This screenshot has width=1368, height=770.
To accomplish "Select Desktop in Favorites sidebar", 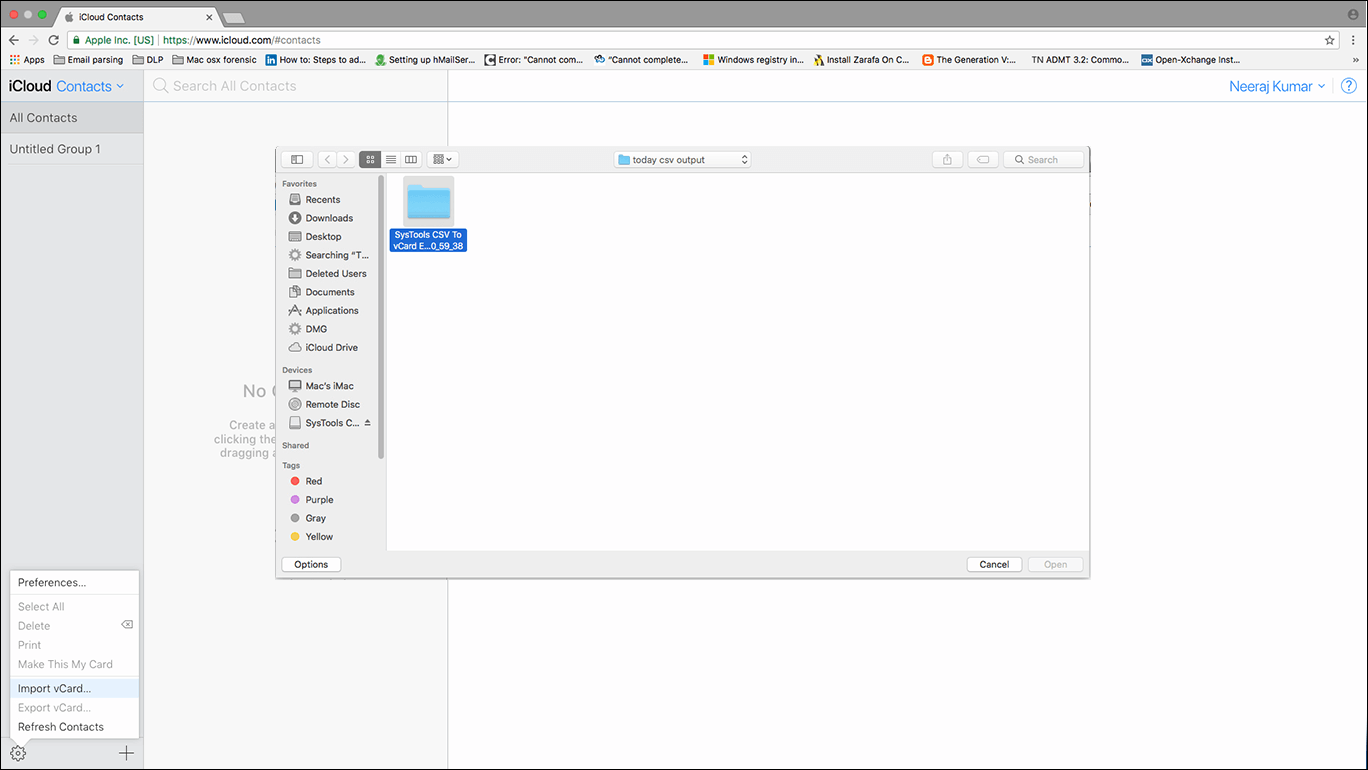I will [322, 236].
